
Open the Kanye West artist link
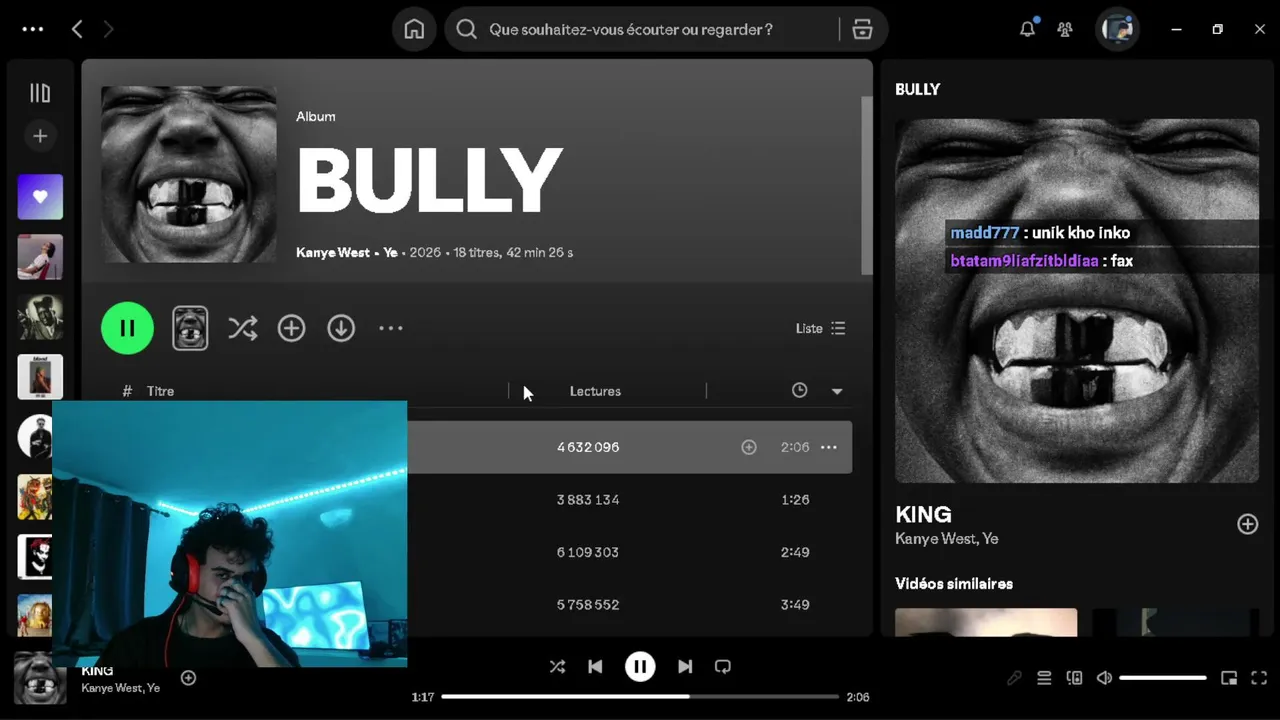333,253
